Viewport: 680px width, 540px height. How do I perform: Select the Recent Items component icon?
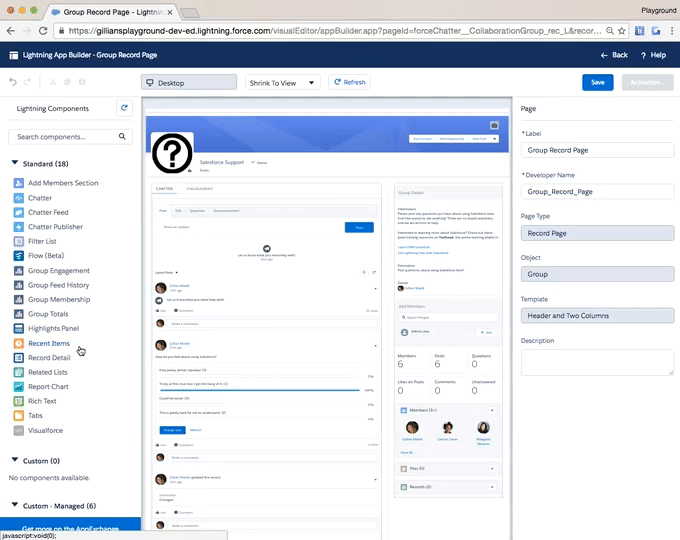(19, 343)
